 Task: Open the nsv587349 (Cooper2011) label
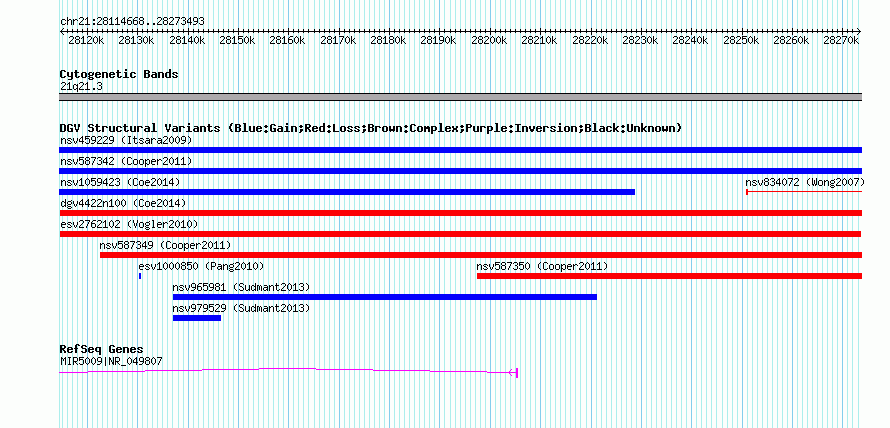point(165,246)
